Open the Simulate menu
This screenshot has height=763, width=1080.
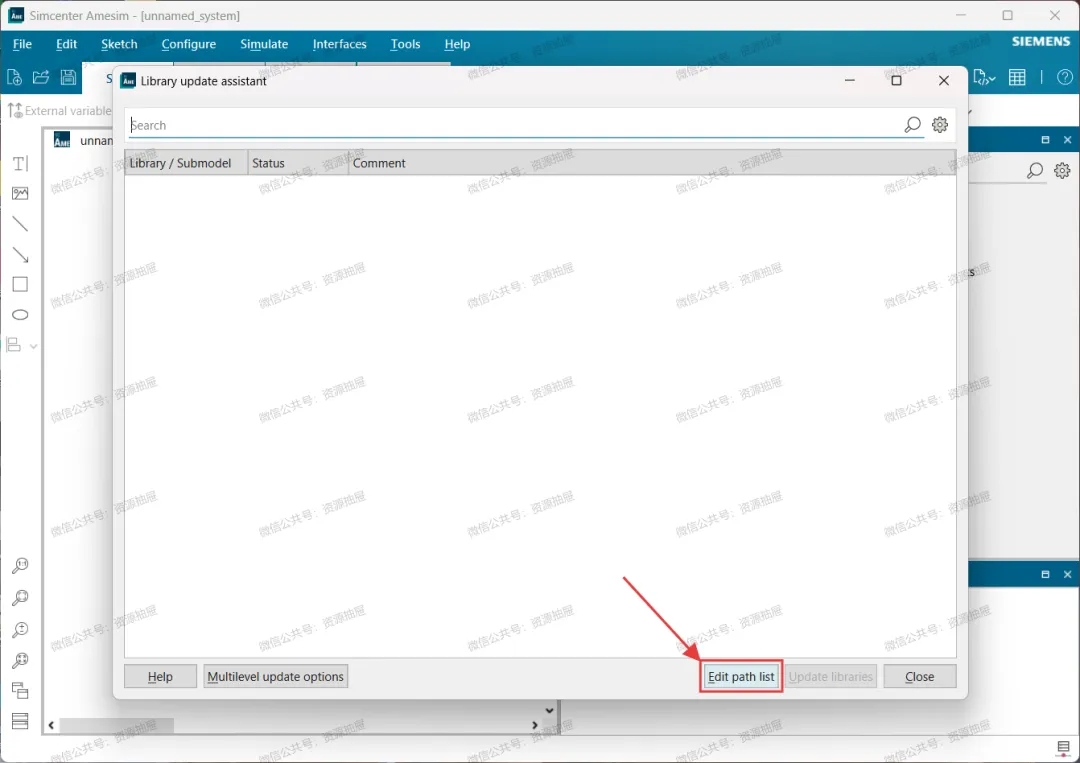264,44
